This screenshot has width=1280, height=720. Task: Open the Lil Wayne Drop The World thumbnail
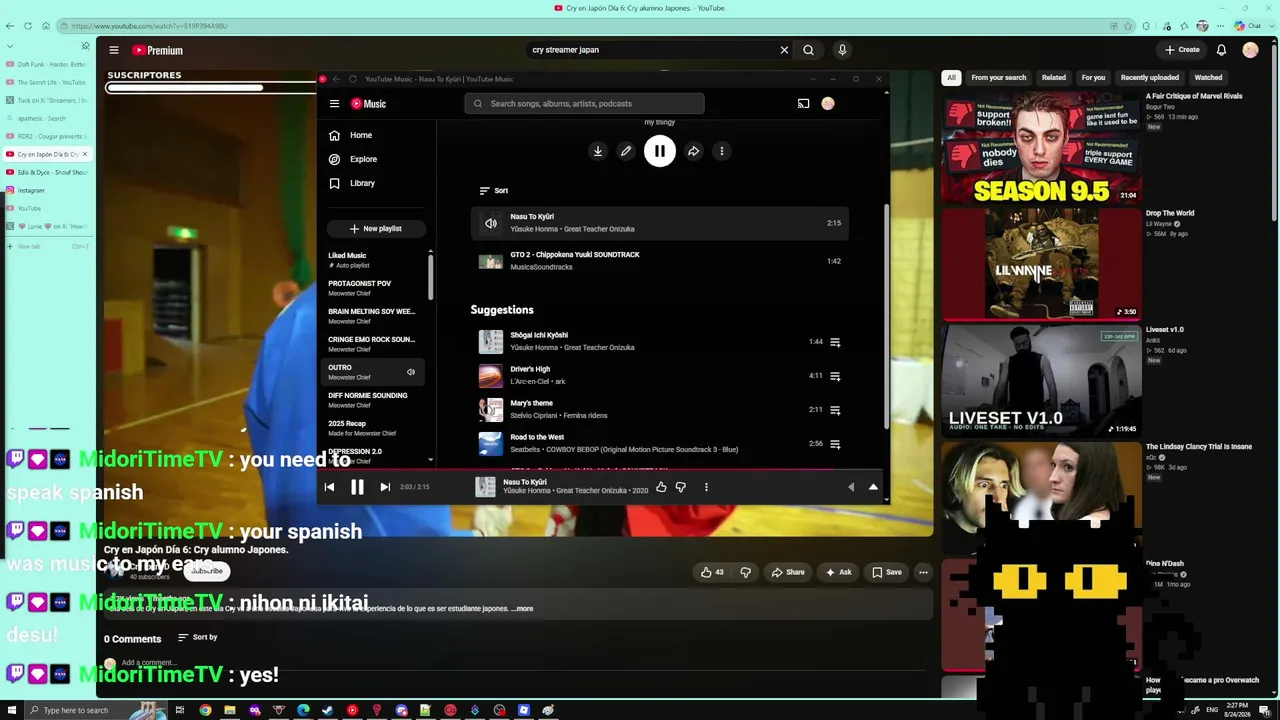(x=1041, y=263)
